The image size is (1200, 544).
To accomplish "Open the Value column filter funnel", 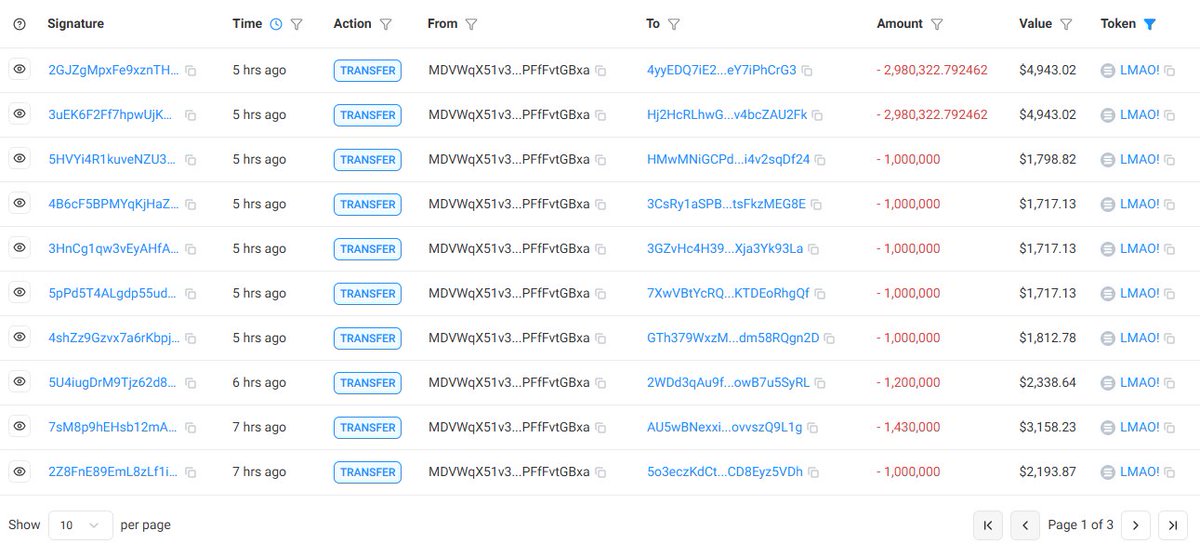I will click(x=1066, y=24).
